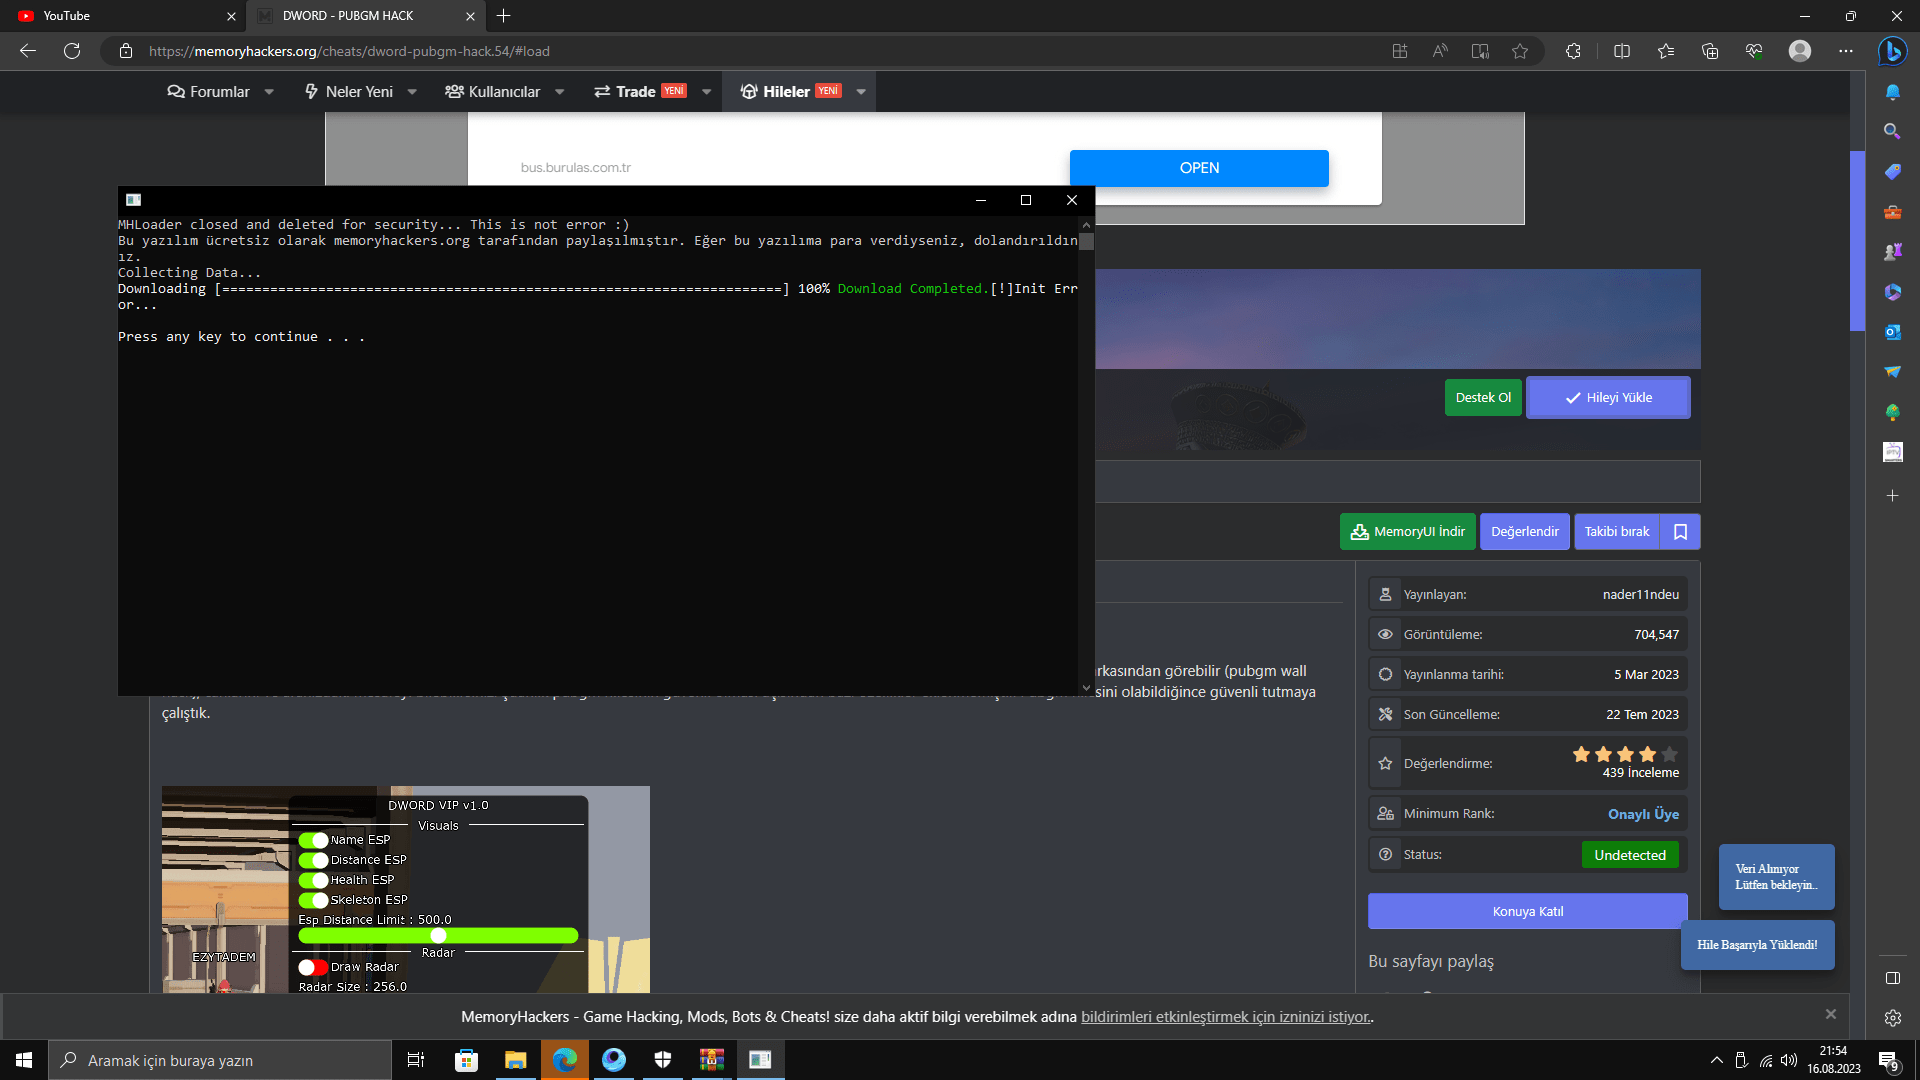Viewport: 1920px width, 1080px height.
Task: Open Microsoft 365 icon in Edge sidebar
Action: pyautogui.click(x=1893, y=292)
